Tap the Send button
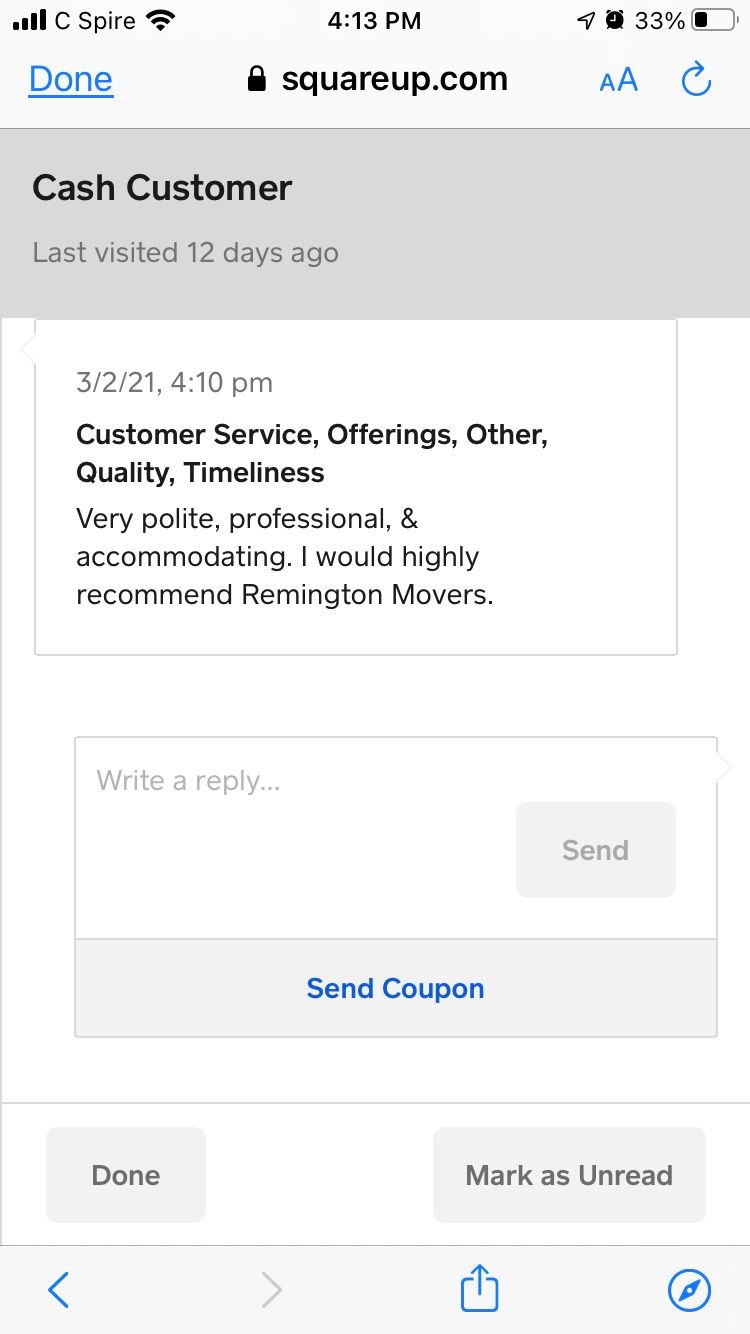The width and height of the screenshot is (750, 1334). click(596, 850)
